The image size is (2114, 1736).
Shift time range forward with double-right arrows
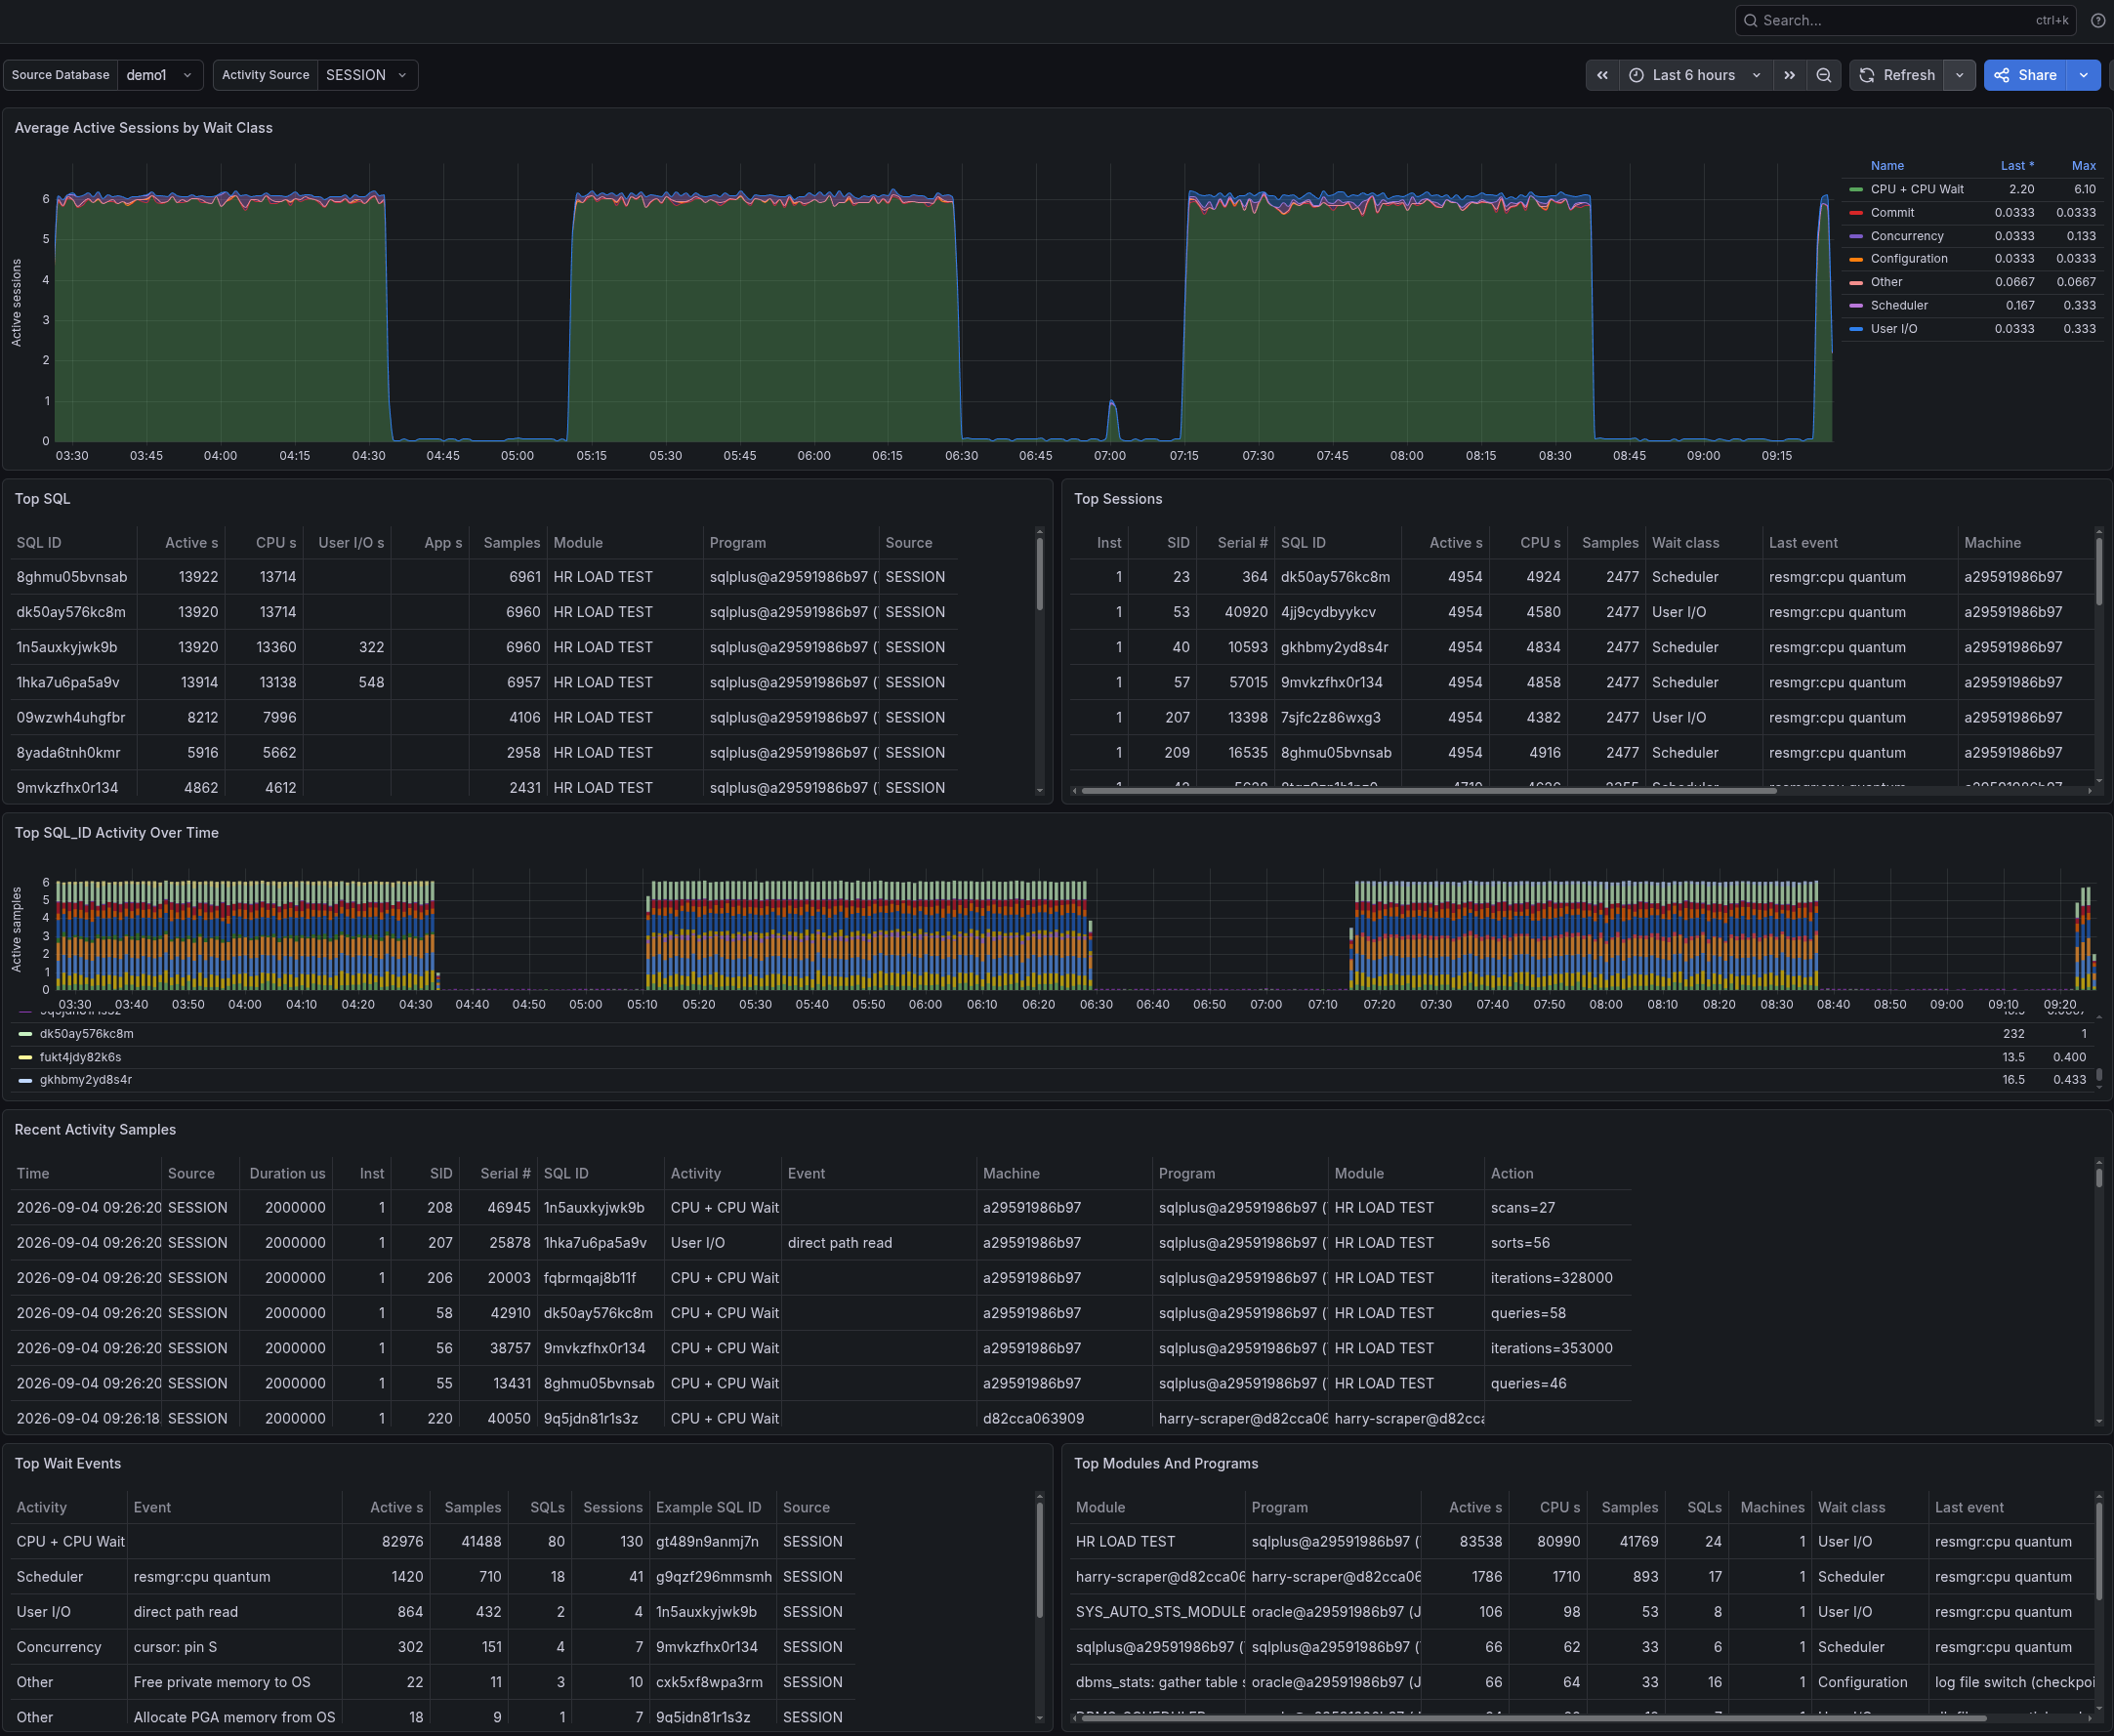click(x=1789, y=75)
